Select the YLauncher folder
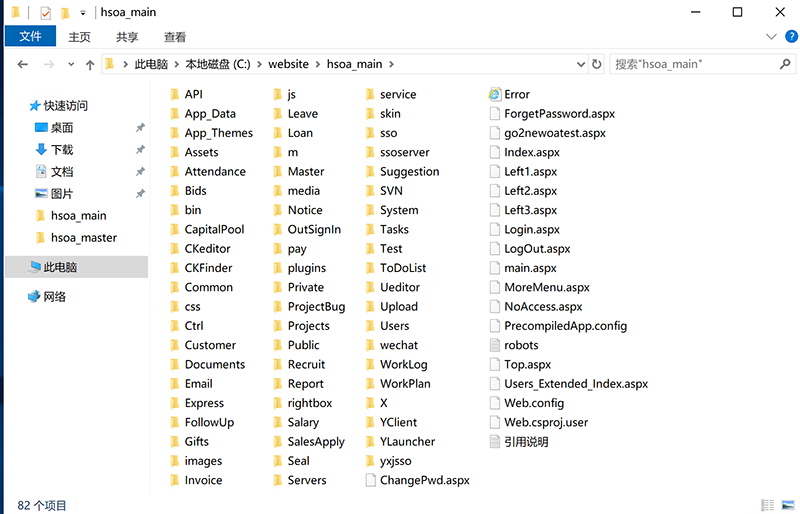This screenshot has width=800, height=514. 401,442
